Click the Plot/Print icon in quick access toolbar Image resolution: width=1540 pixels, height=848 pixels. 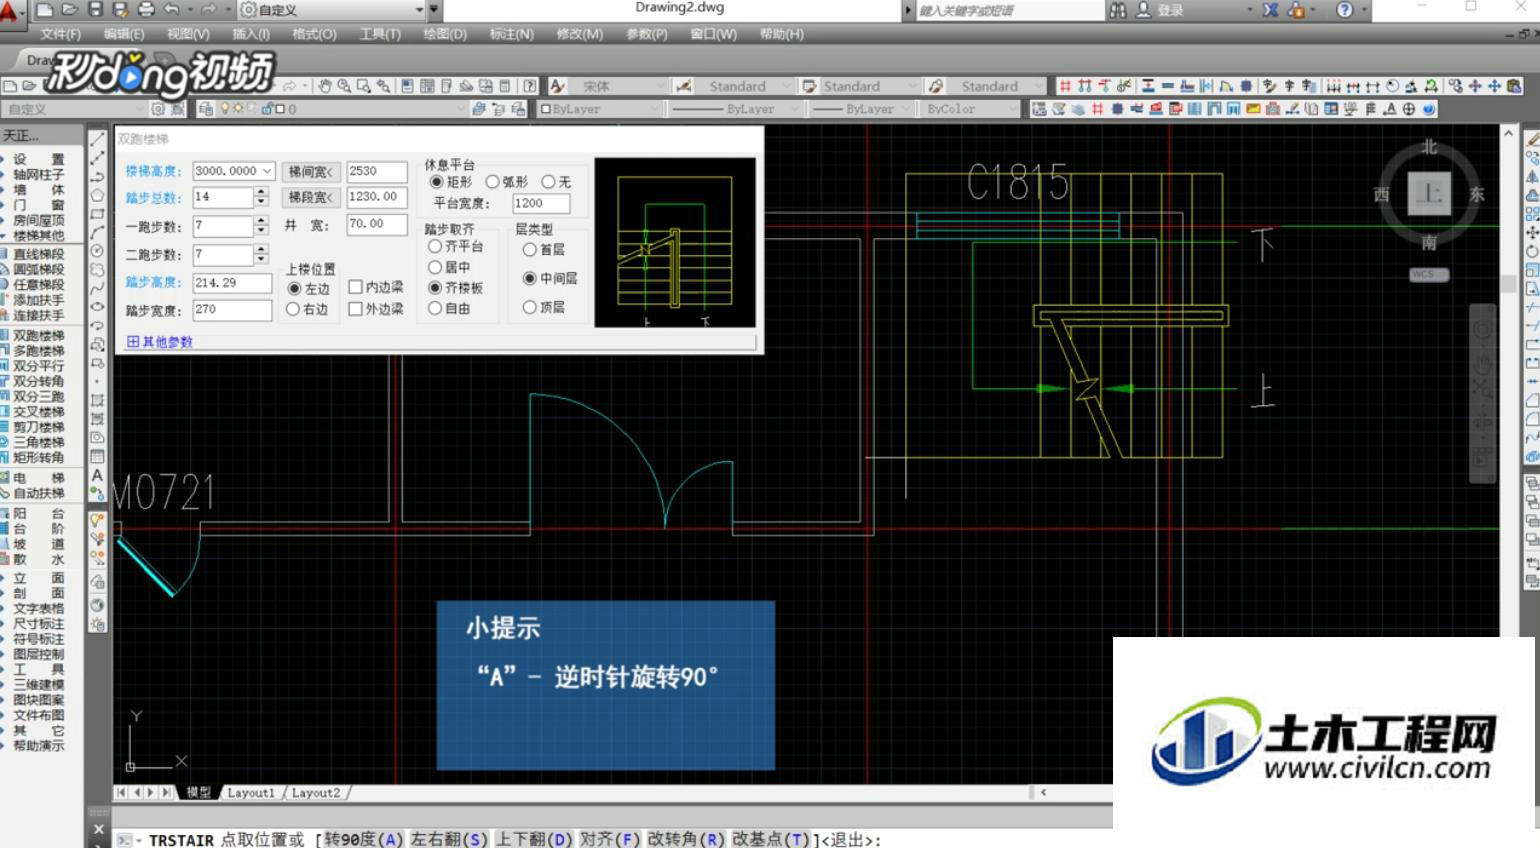tap(146, 9)
